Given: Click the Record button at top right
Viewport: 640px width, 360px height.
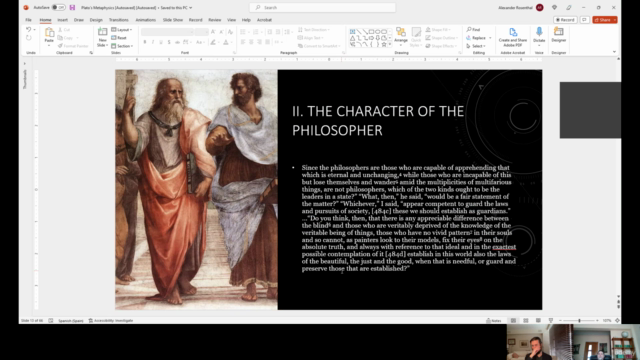Looking at the screenshot, I should [565, 20].
